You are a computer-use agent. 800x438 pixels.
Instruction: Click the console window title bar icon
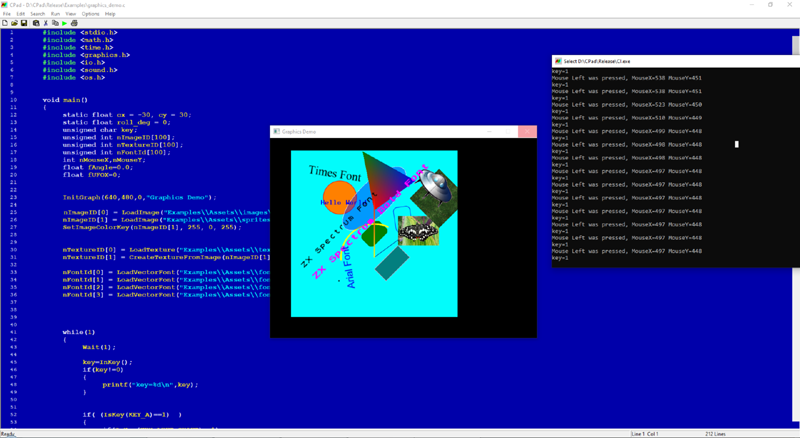557,61
